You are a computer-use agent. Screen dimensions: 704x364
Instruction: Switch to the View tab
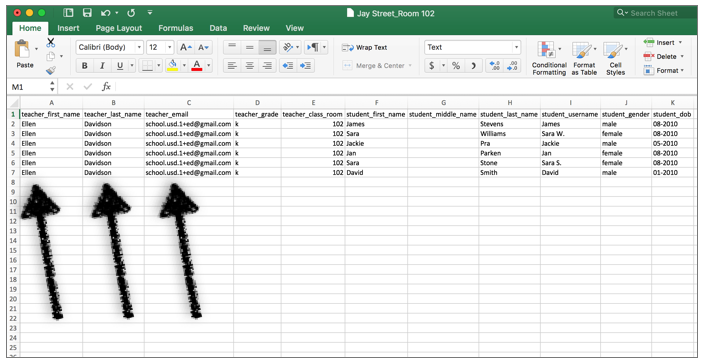coord(295,28)
